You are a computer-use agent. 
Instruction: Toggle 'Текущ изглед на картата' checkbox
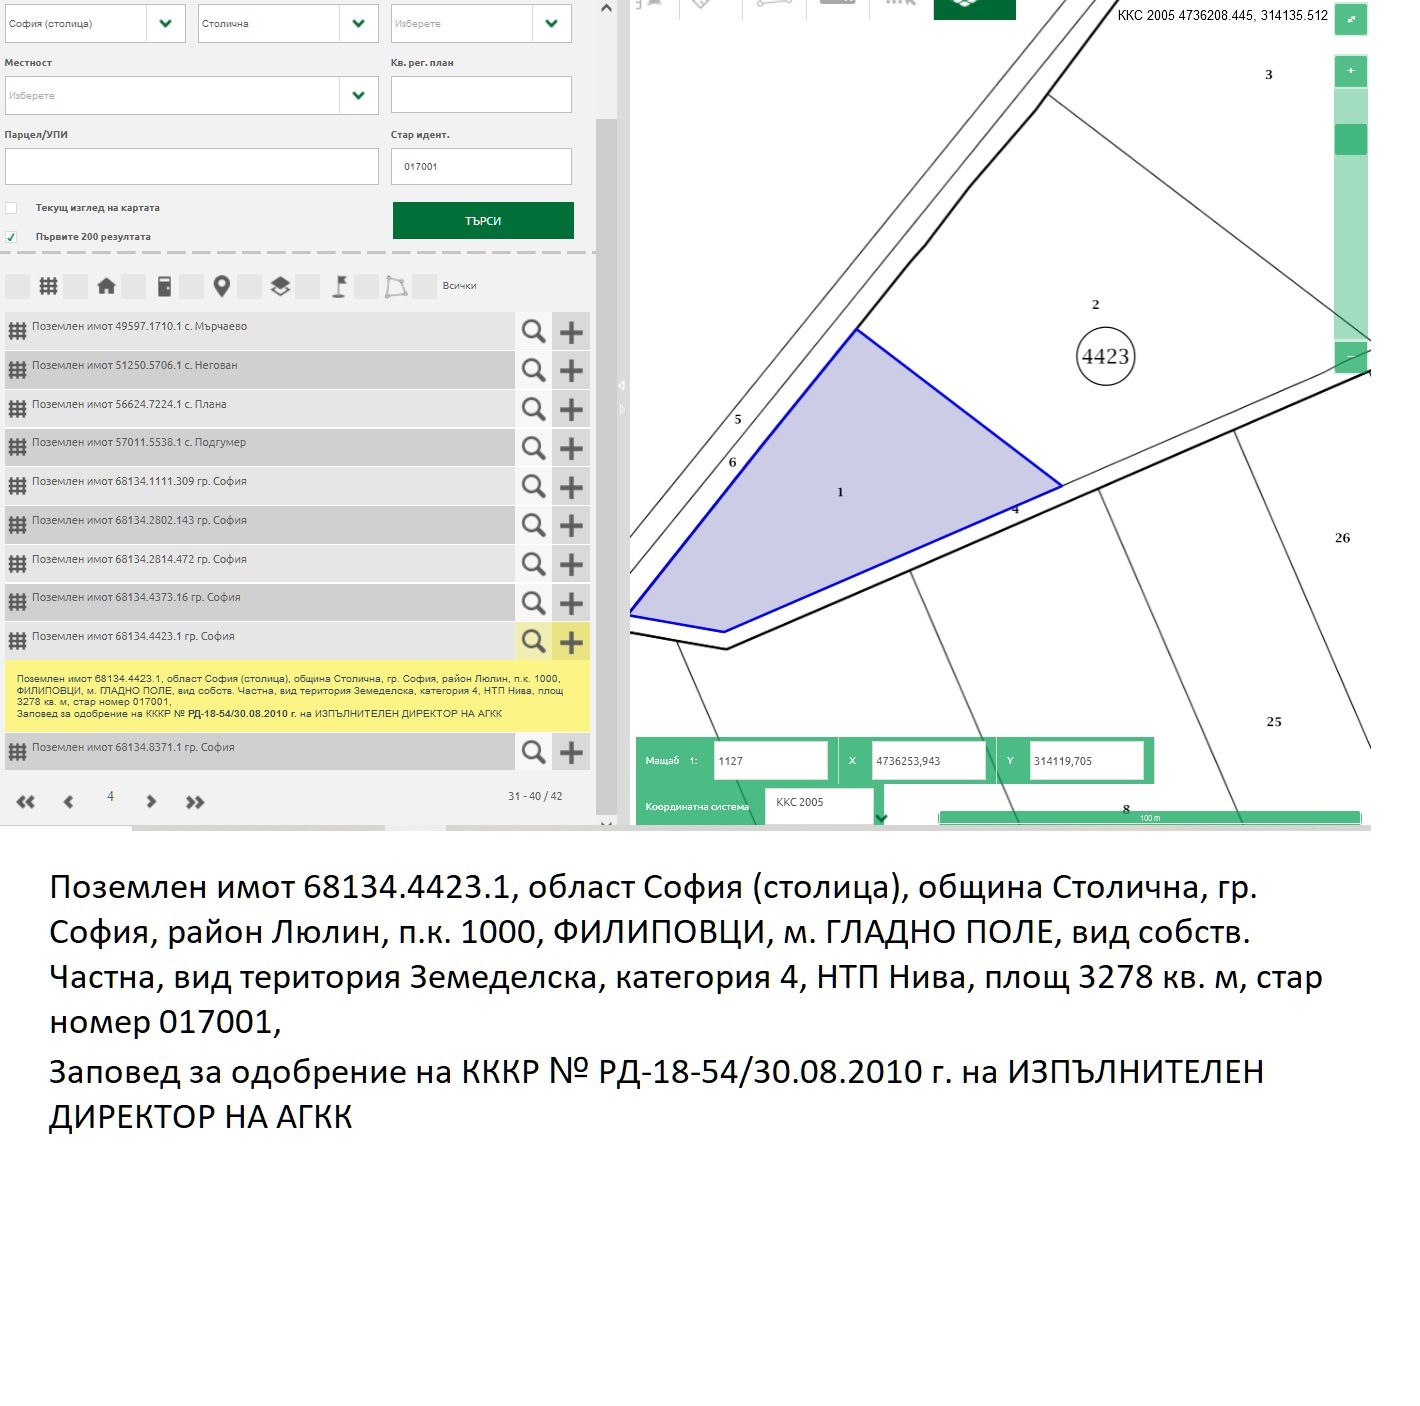pos(11,208)
